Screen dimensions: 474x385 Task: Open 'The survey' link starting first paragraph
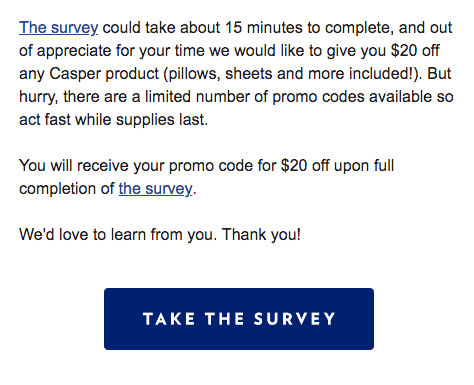point(58,28)
